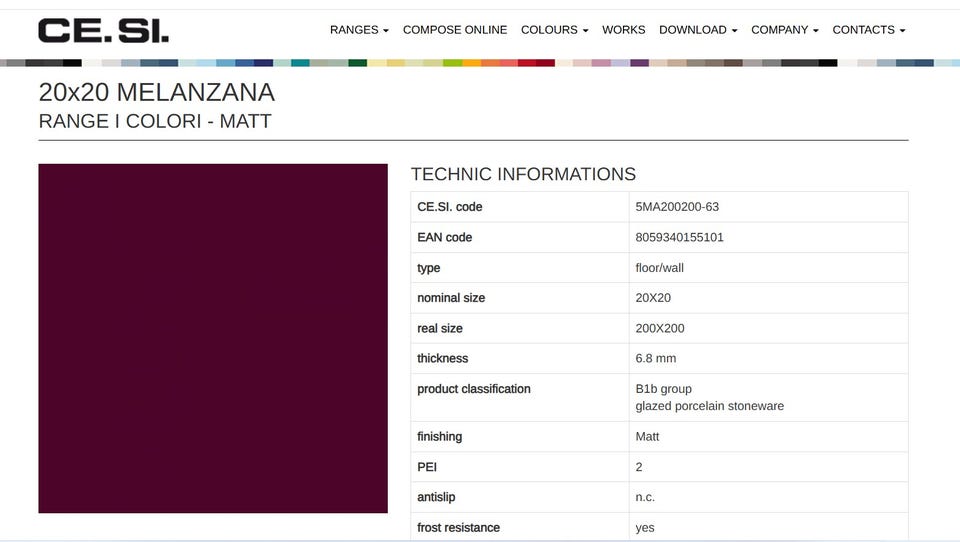
Task: Expand the COLOURS dropdown menu
Action: tap(555, 30)
